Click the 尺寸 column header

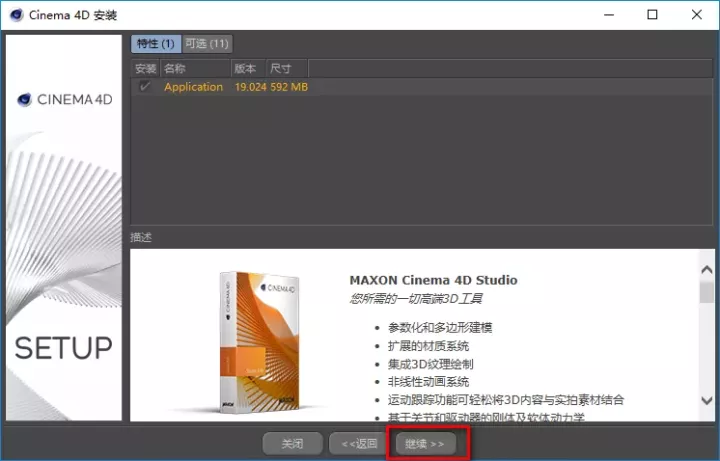[283, 68]
